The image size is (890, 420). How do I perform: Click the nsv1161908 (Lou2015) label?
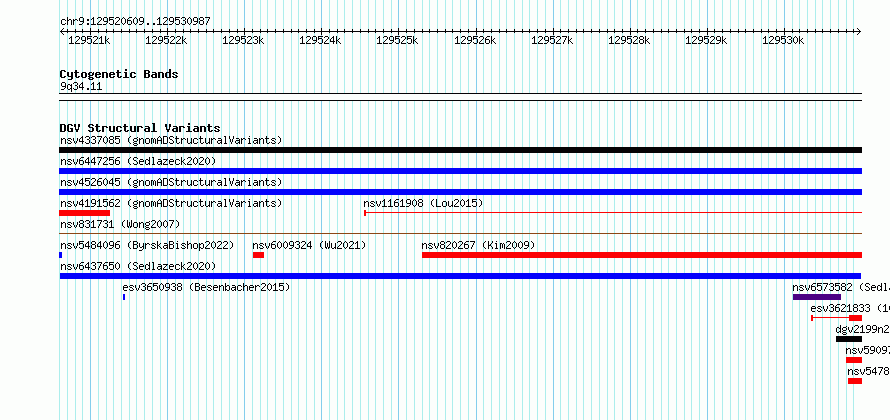[423, 203]
